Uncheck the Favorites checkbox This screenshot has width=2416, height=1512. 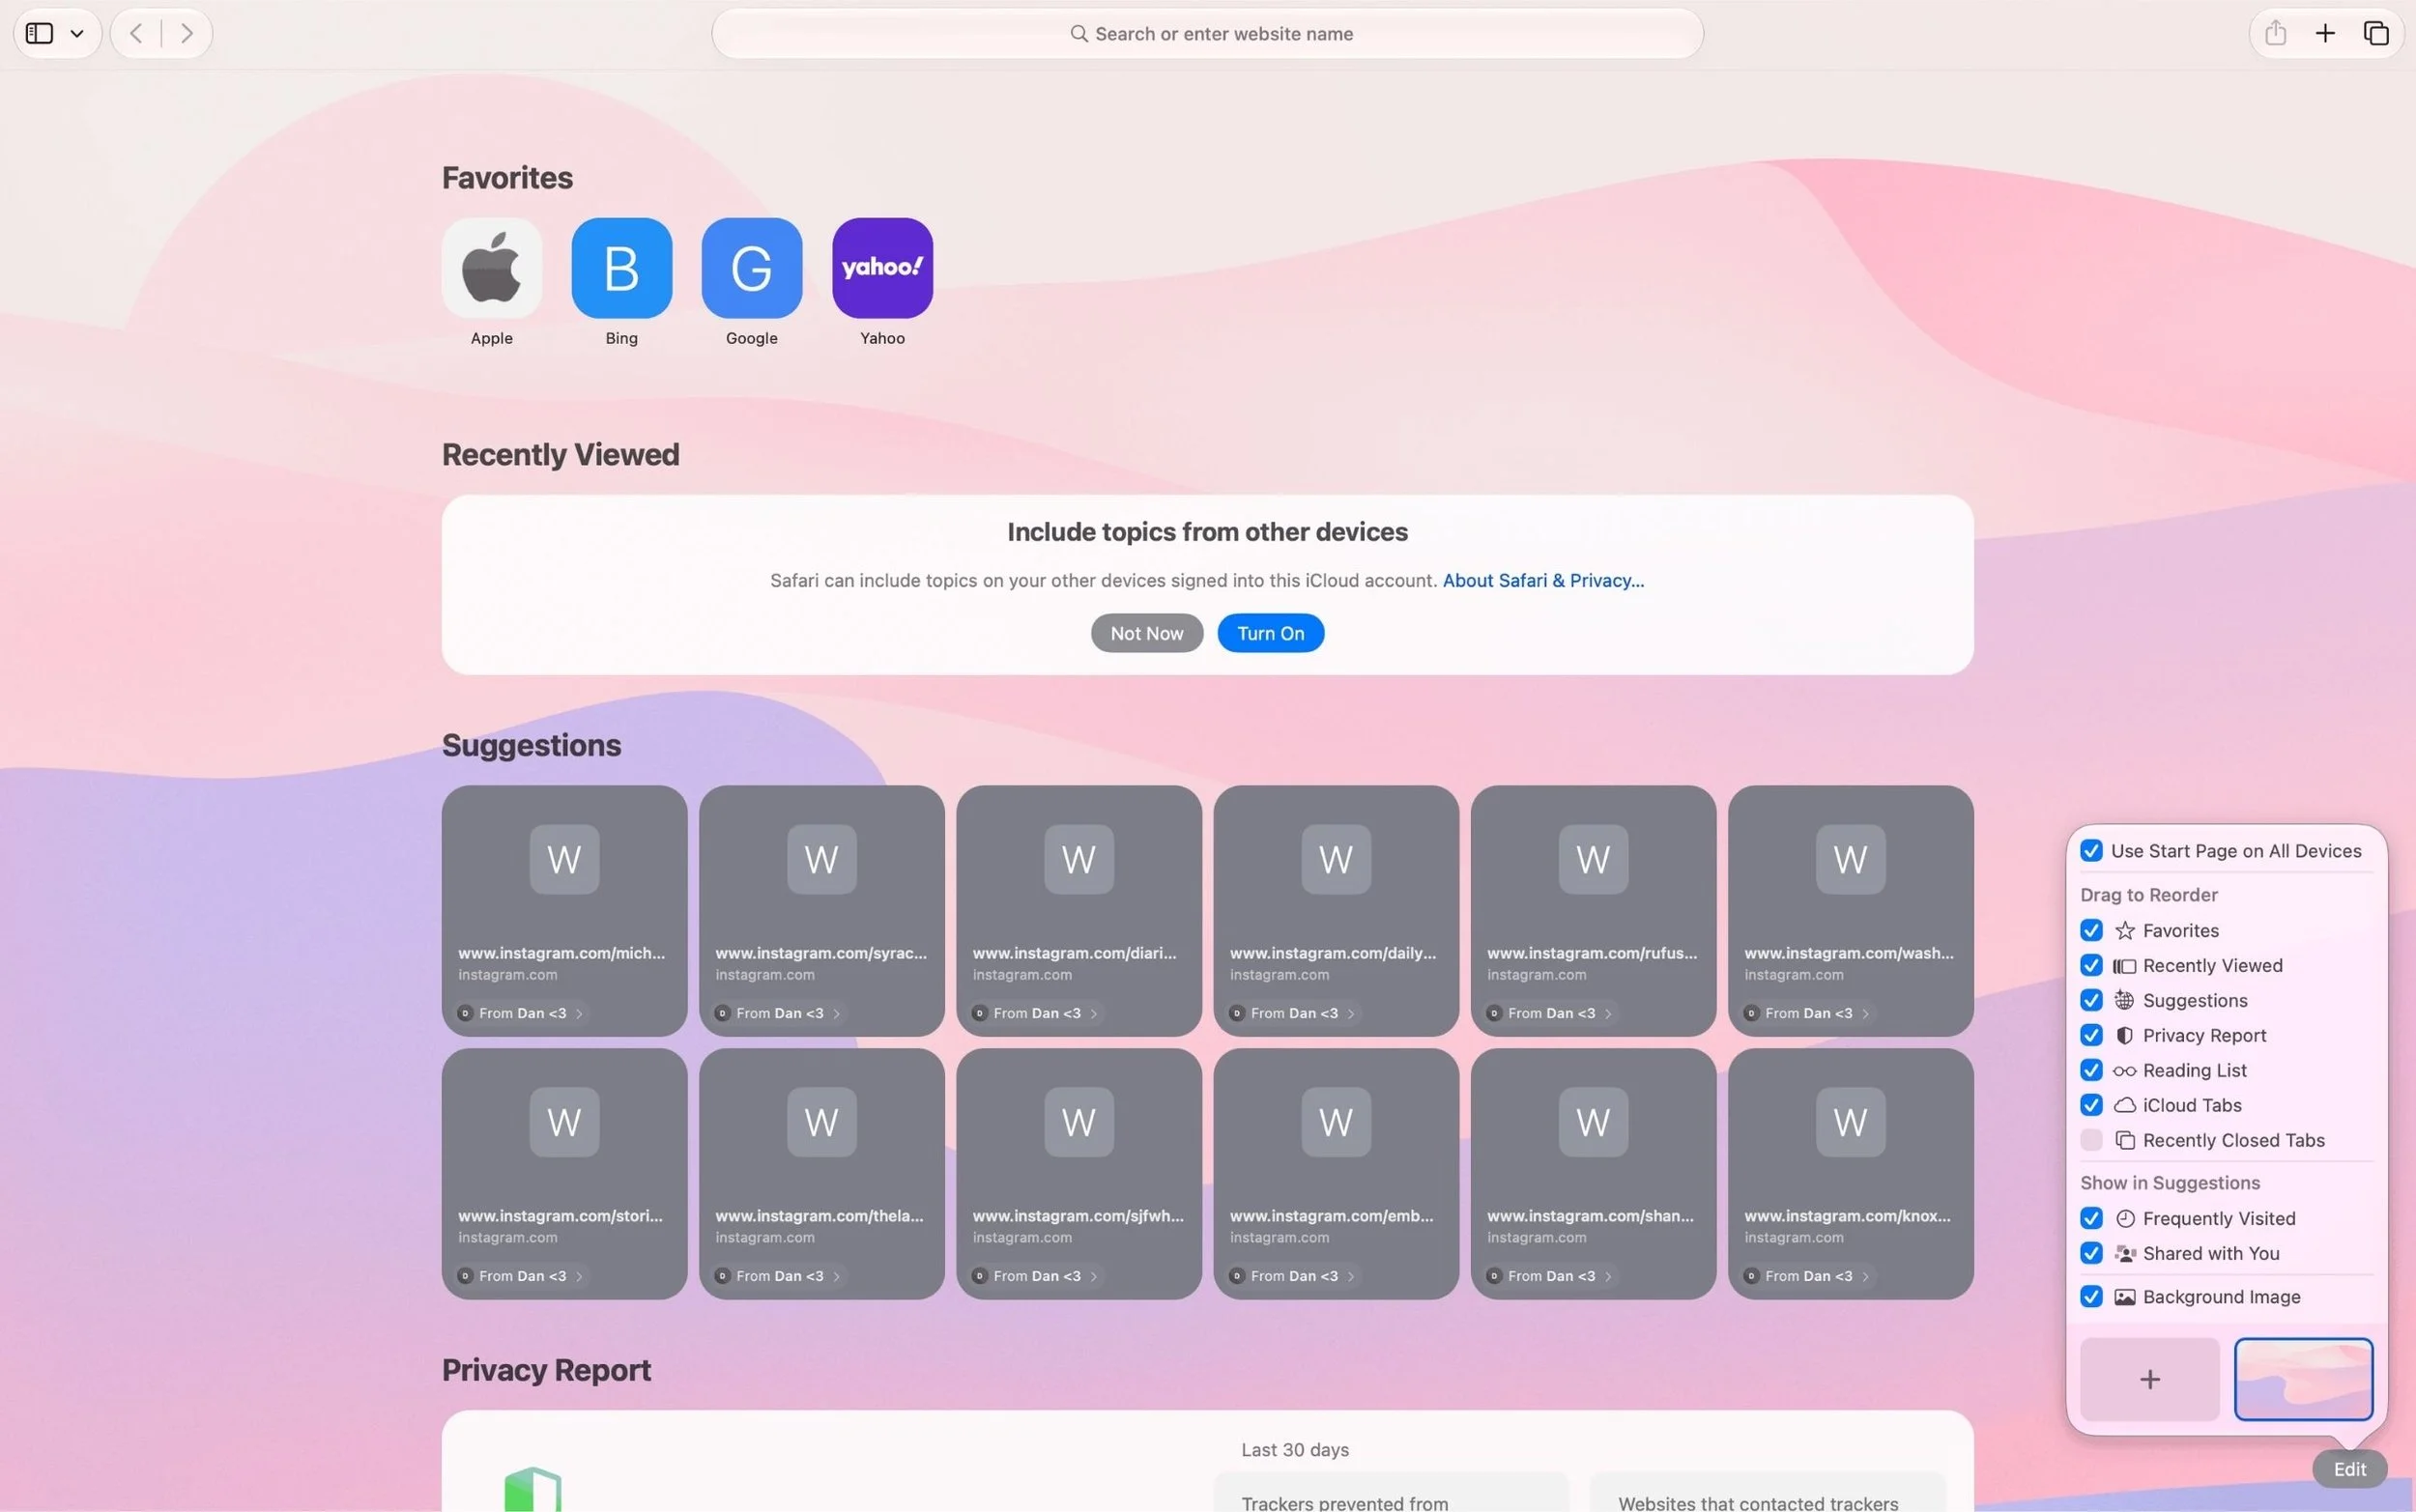(x=2091, y=930)
